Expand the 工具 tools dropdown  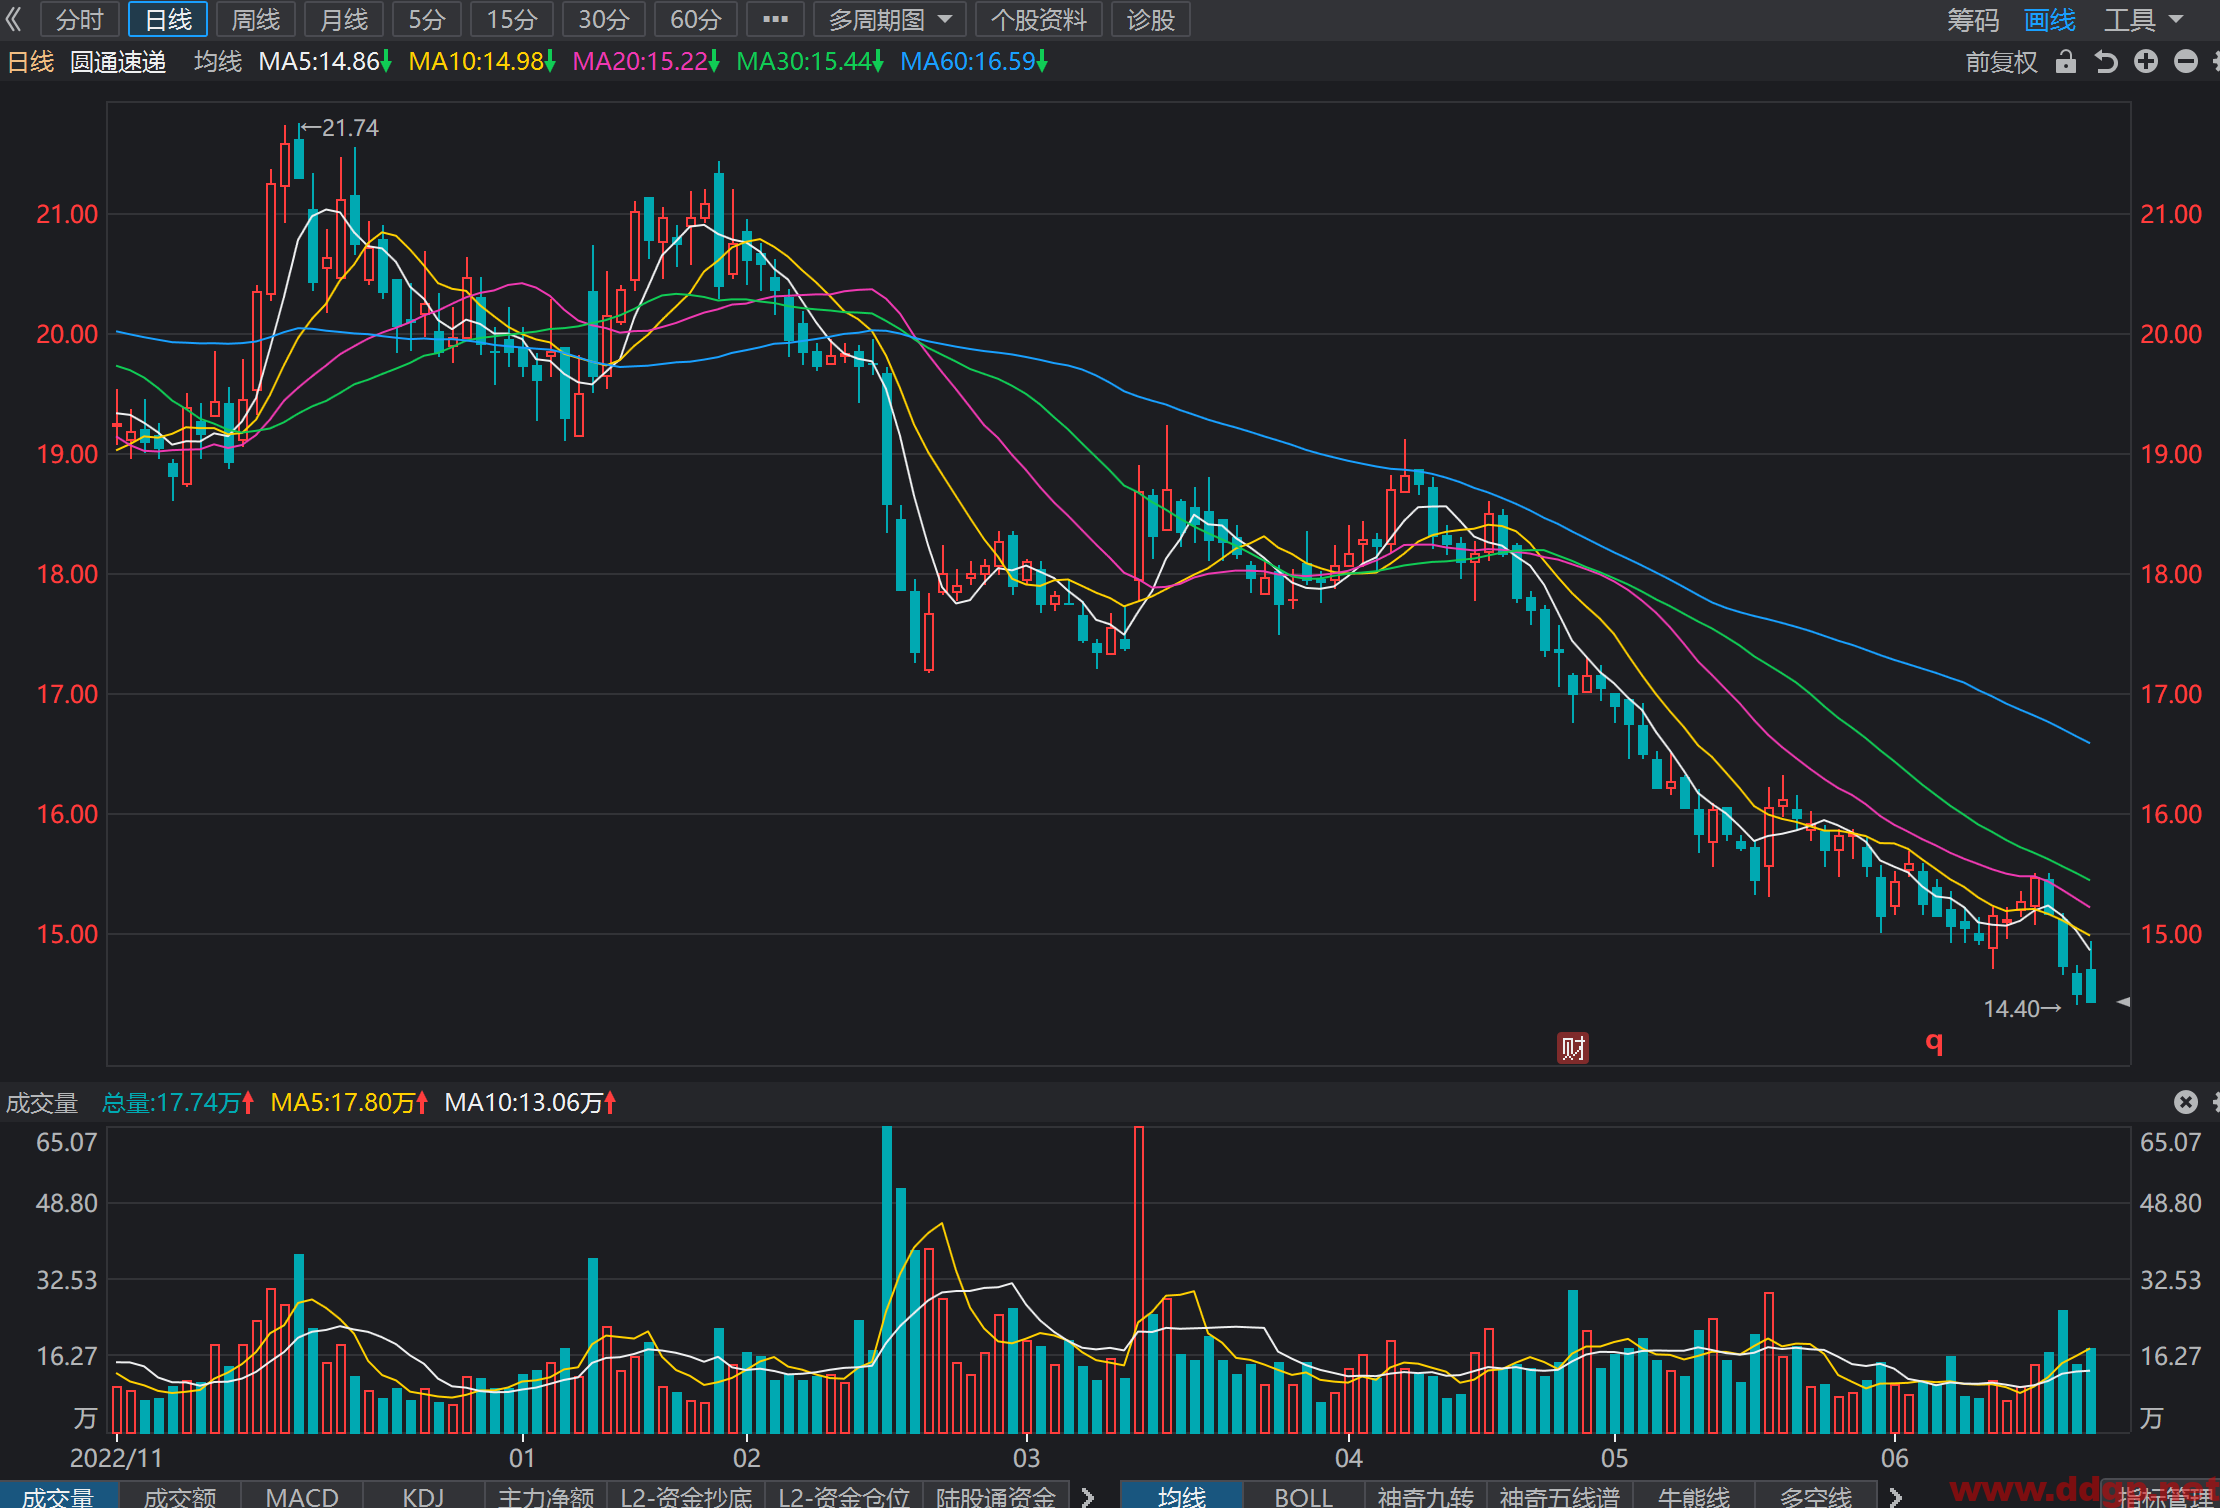2142,20
